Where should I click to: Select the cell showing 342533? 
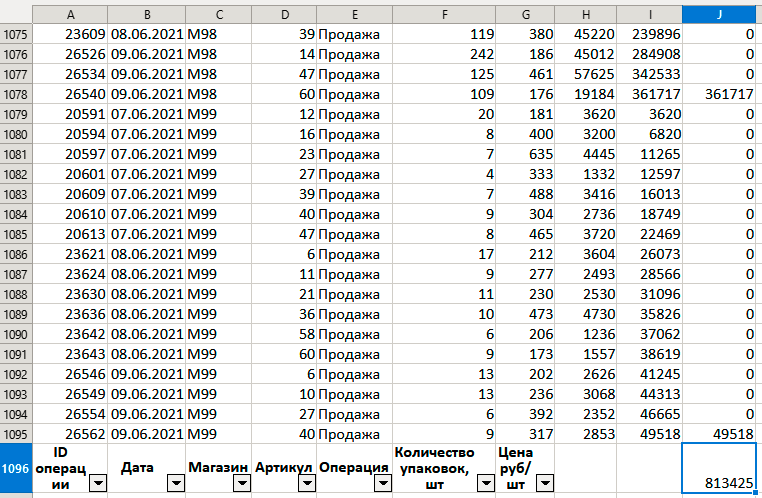(x=650, y=74)
